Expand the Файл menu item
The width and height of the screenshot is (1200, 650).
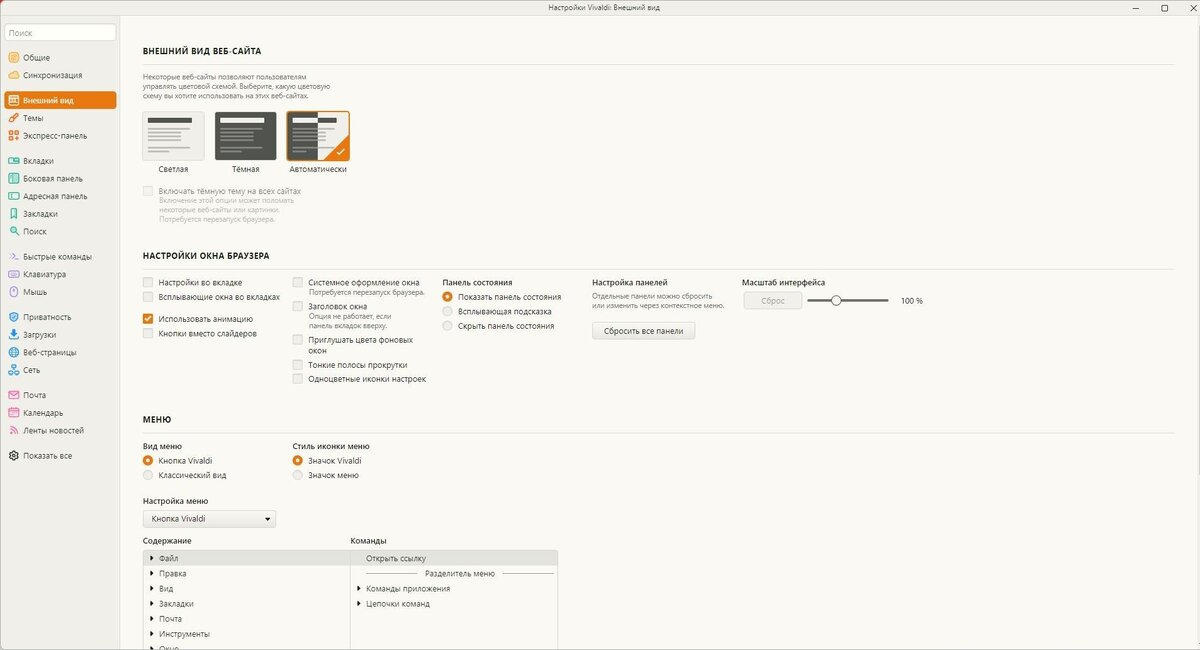(152, 558)
